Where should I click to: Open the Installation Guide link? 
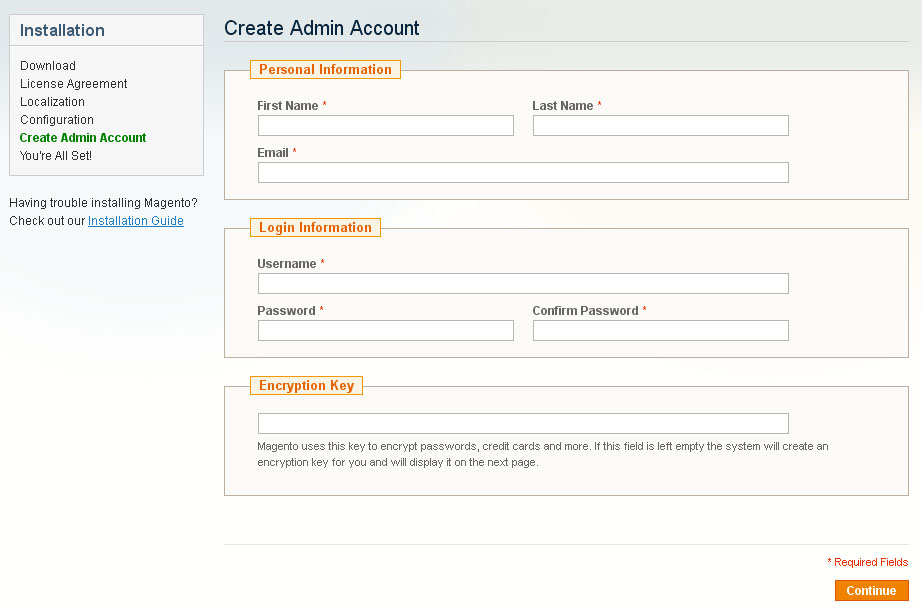click(135, 221)
